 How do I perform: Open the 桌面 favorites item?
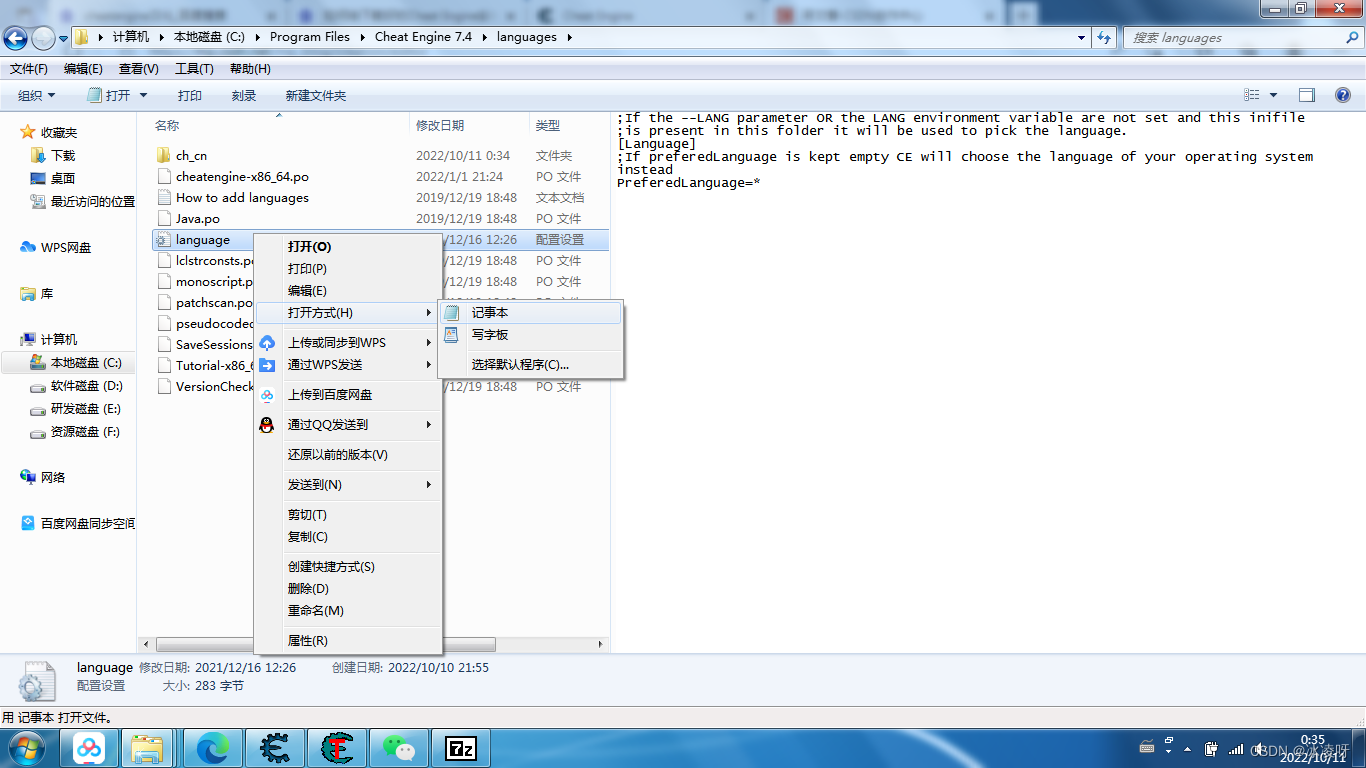(x=53, y=178)
